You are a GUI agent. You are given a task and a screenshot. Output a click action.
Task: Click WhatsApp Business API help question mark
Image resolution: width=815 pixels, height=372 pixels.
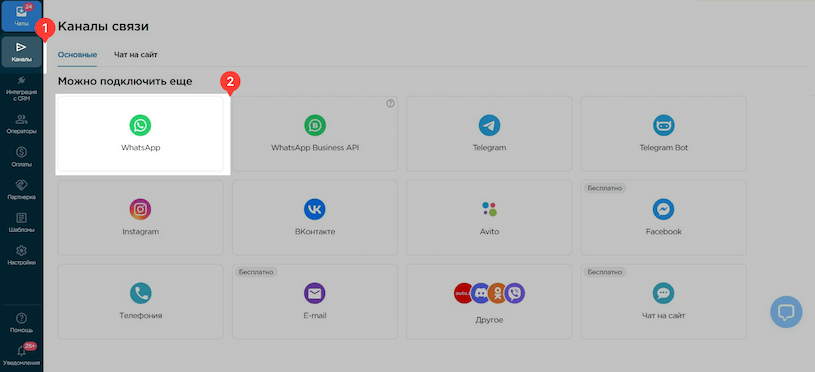click(x=390, y=103)
